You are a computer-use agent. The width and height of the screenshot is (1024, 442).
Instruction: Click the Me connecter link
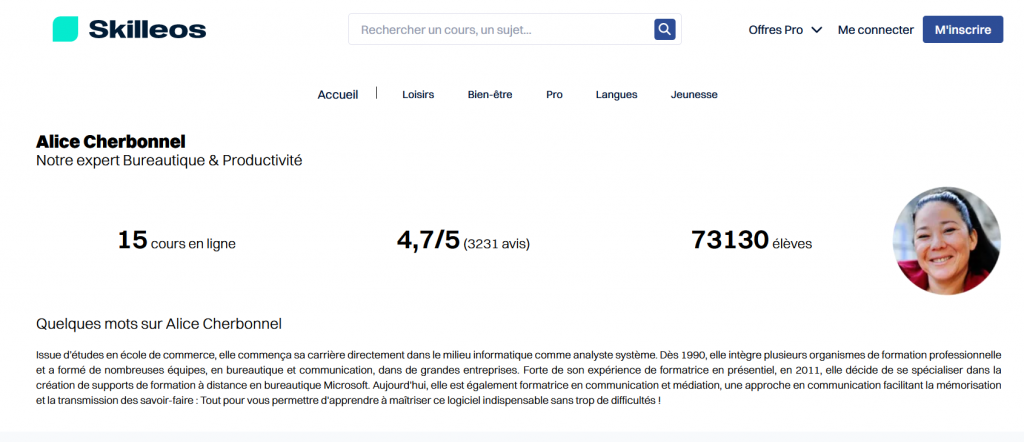point(875,30)
